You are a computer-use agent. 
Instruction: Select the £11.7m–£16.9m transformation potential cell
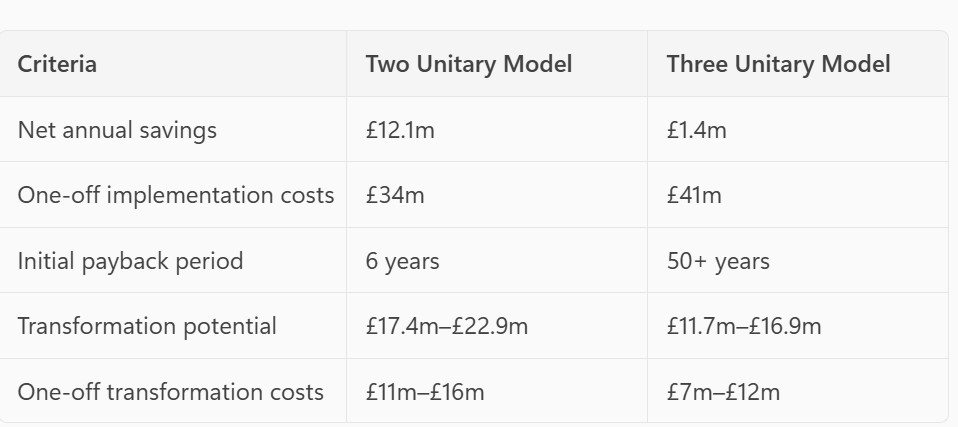point(744,326)
